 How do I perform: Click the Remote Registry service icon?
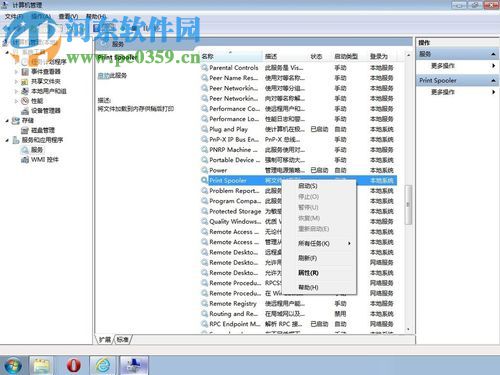pos(204,303)
